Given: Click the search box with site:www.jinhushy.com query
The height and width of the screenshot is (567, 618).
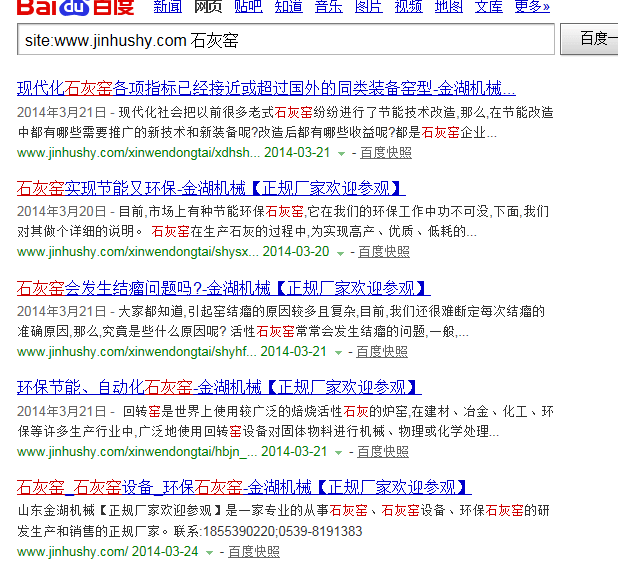Looking at the screenshot, I should coord(286,39).
